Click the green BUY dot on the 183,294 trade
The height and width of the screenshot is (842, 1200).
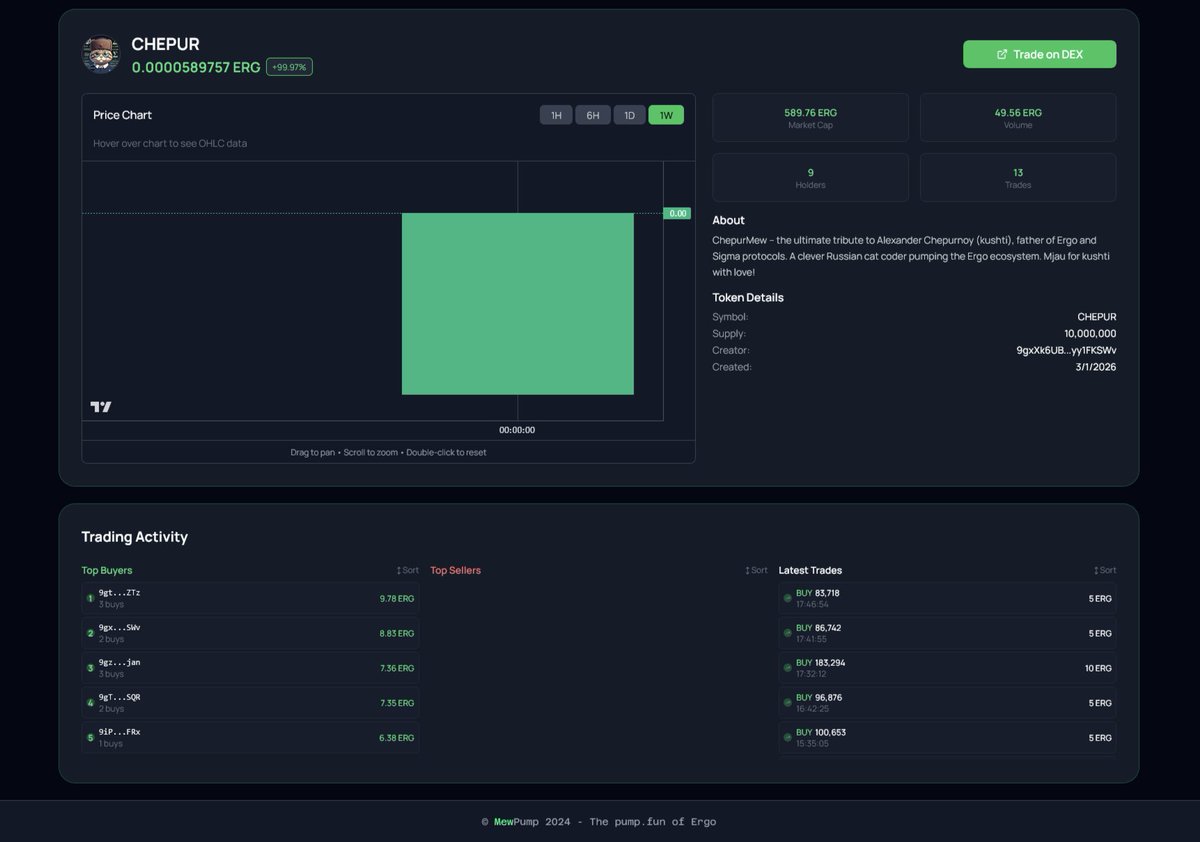pyautogui.click(x=787, y=668)
